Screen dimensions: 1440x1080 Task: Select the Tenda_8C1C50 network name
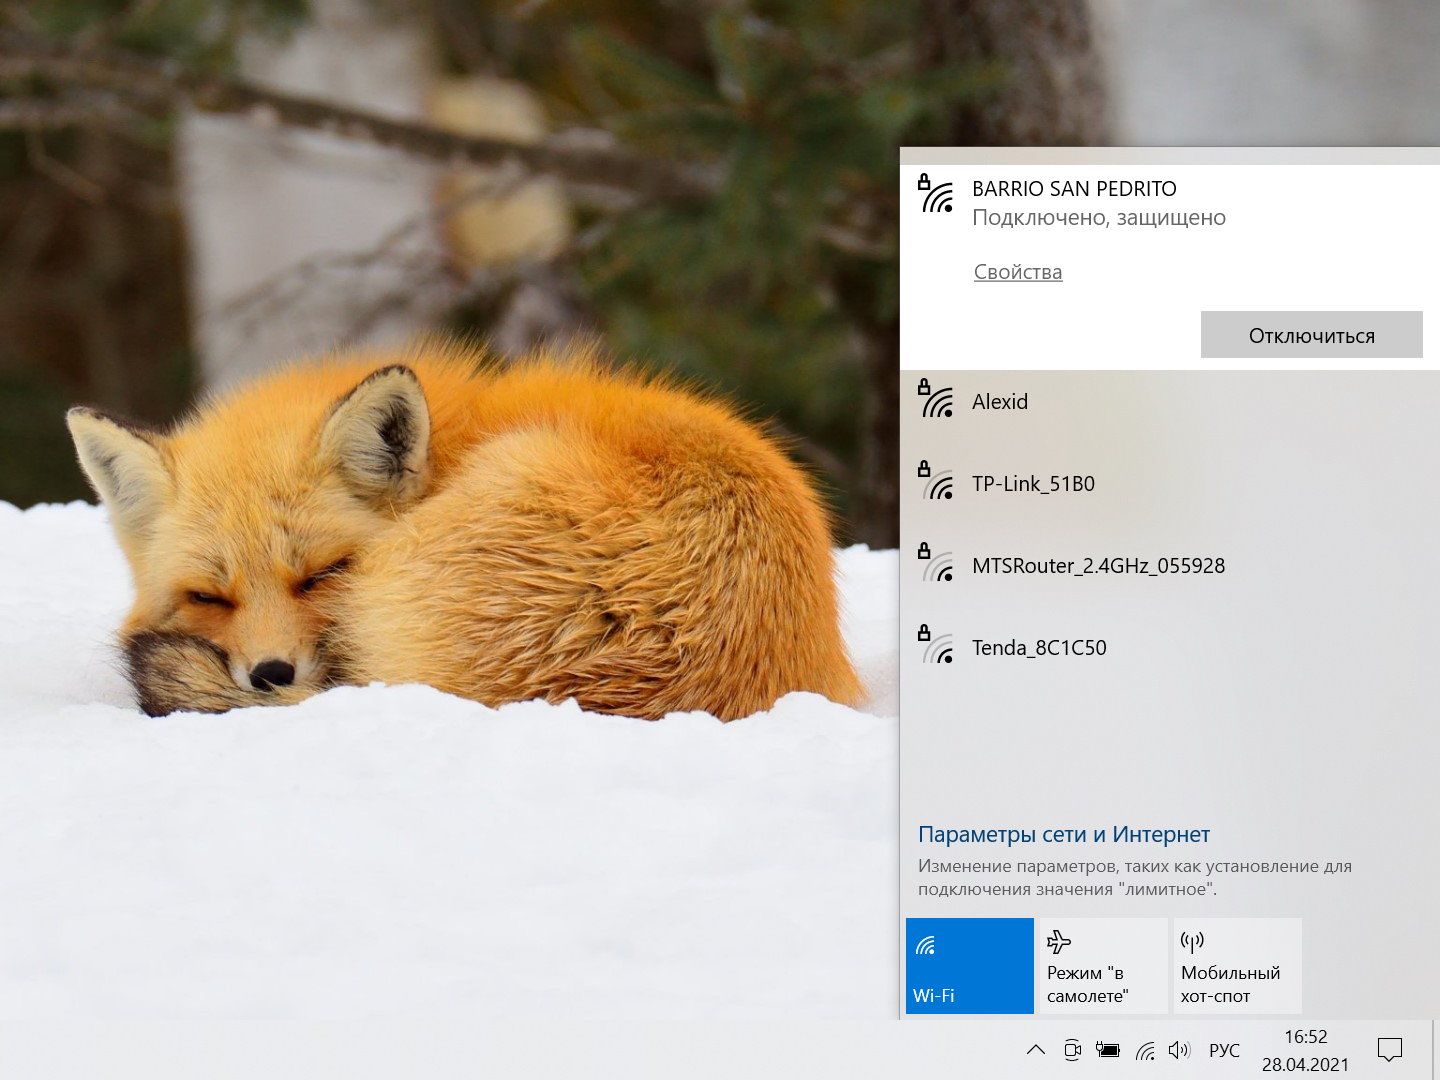coord(1039,648)
